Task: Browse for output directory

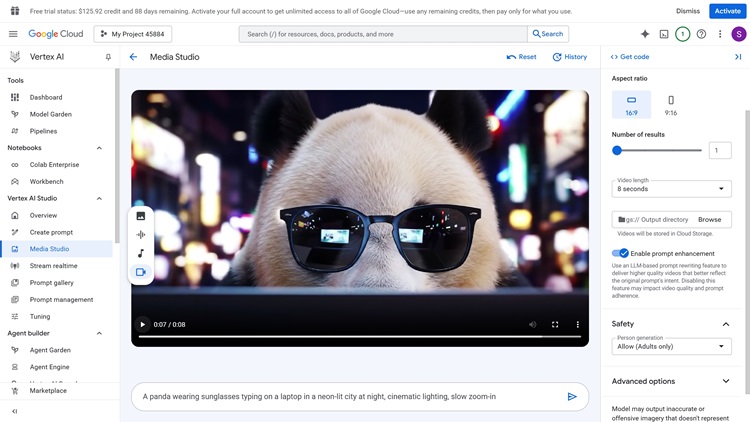Action: coord(709,220)
